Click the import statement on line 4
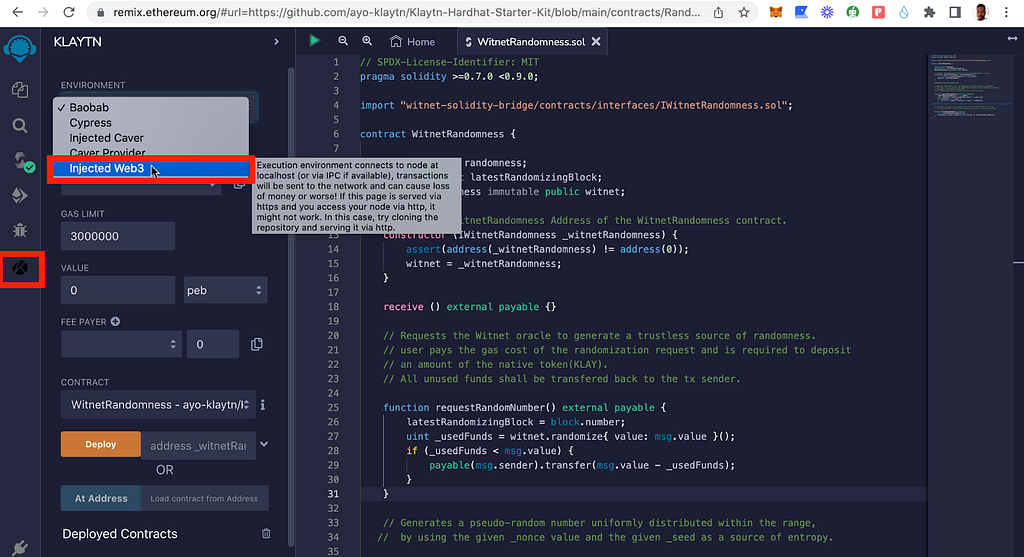 (x=576, y=105)
